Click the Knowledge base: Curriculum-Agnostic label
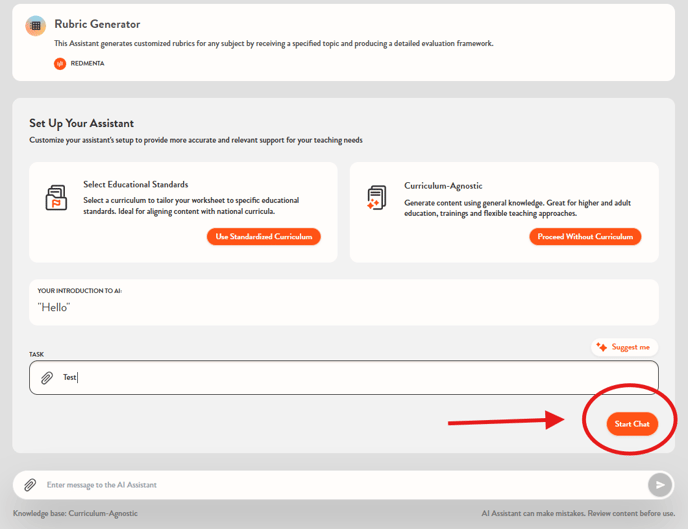The width and height of the screenshot is (688, 529). click(x=75, y=513)
